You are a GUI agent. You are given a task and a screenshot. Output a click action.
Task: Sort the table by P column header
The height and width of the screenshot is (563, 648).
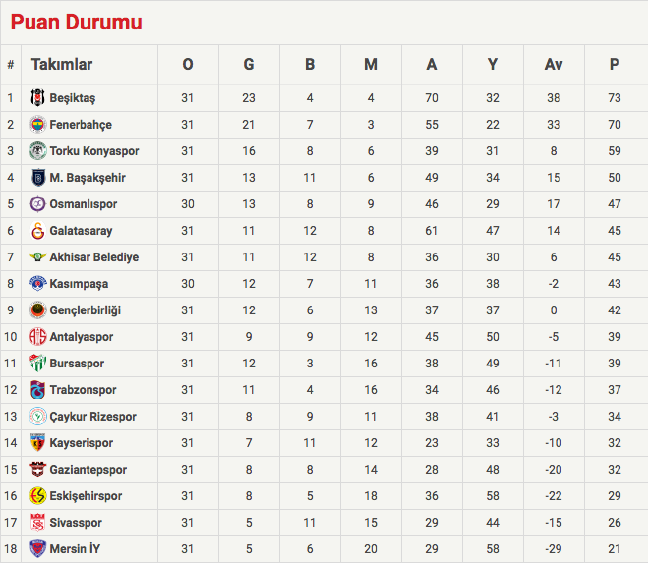pos(614,65)
